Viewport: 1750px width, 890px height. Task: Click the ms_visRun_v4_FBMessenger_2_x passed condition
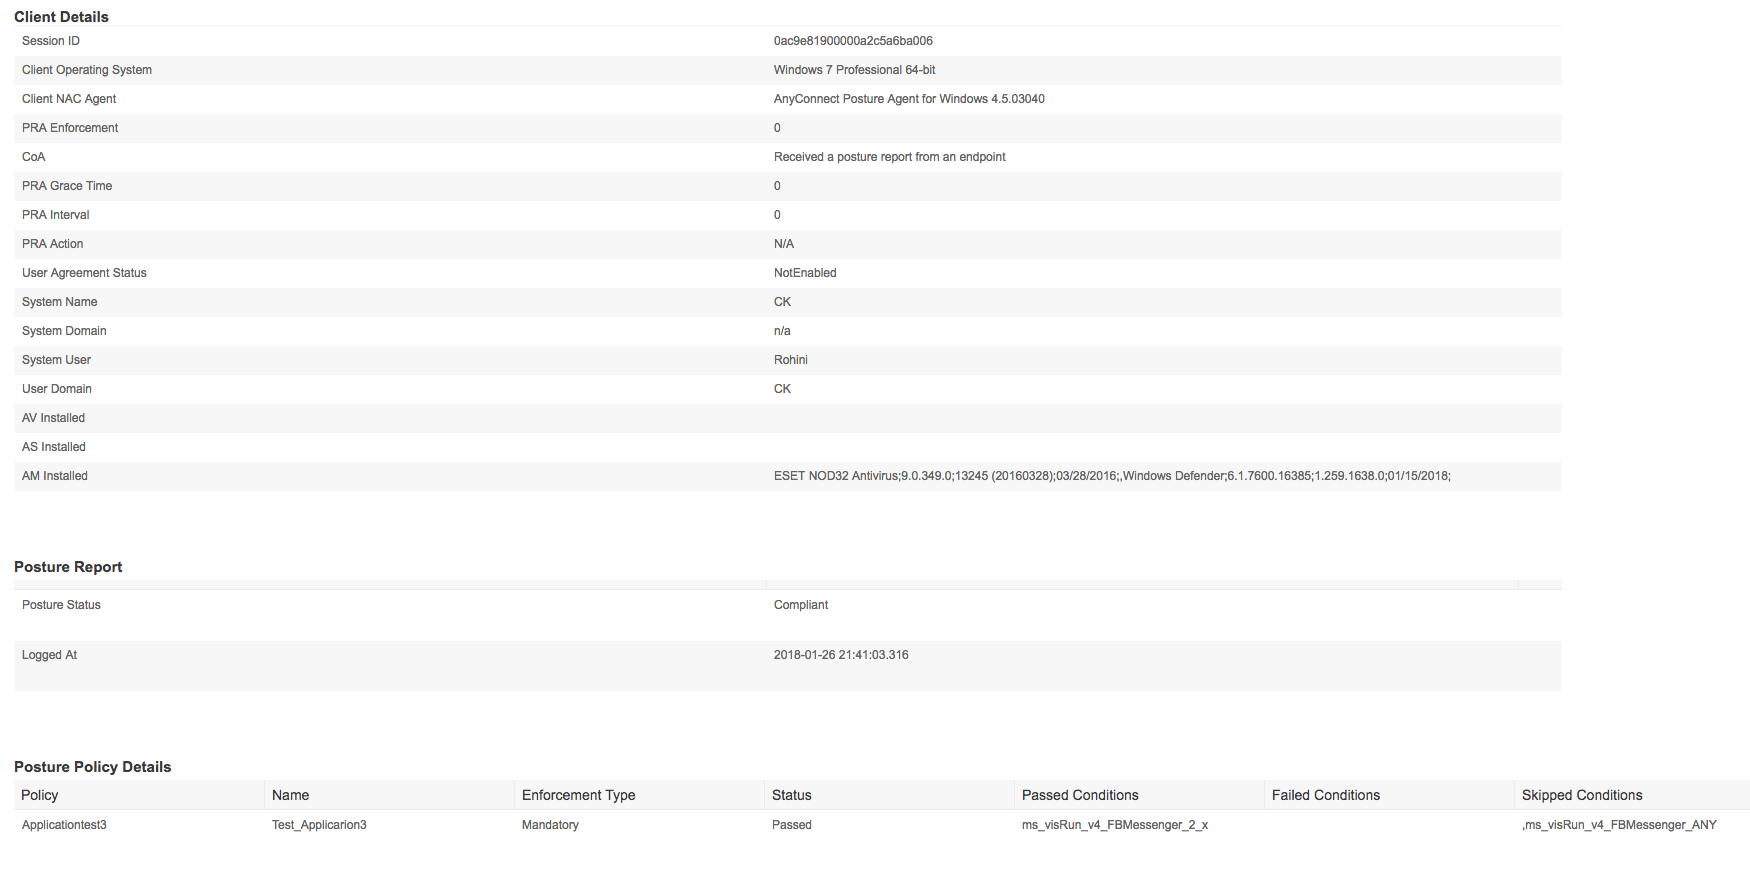[1115, 825]
